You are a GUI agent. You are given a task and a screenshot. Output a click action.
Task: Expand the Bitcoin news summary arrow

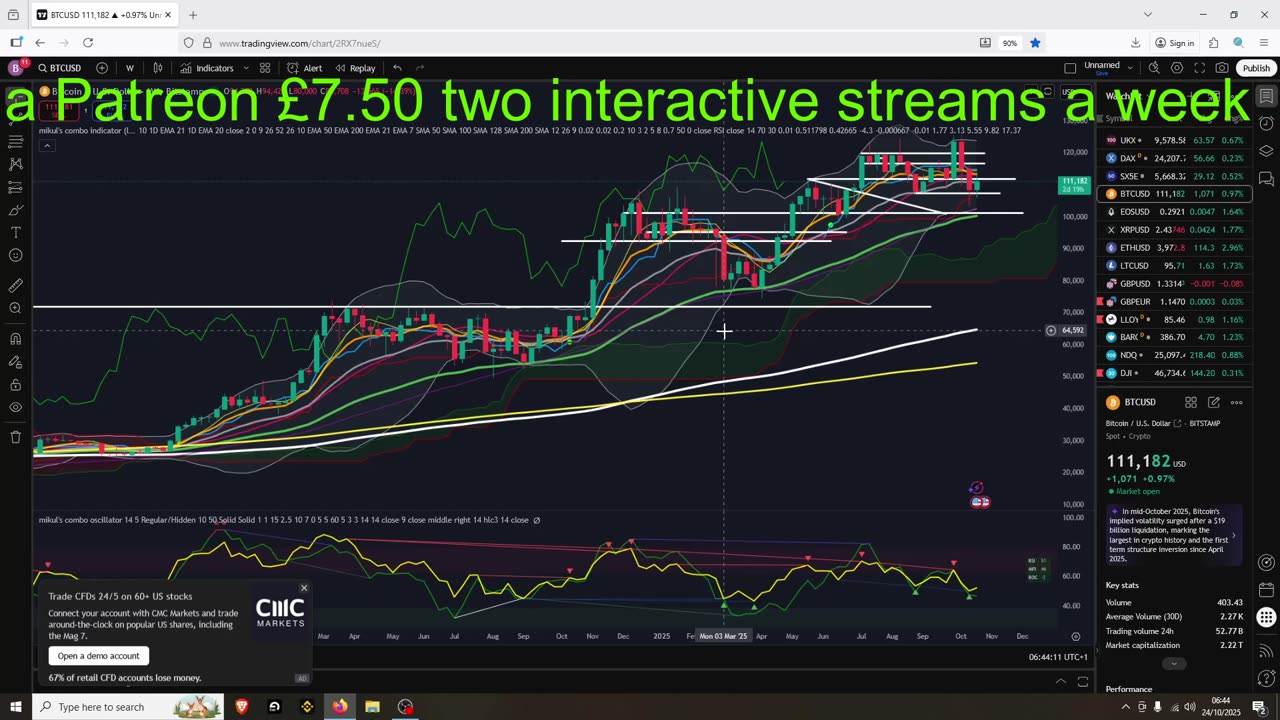pyautogui.click(x=1233, y=535)
